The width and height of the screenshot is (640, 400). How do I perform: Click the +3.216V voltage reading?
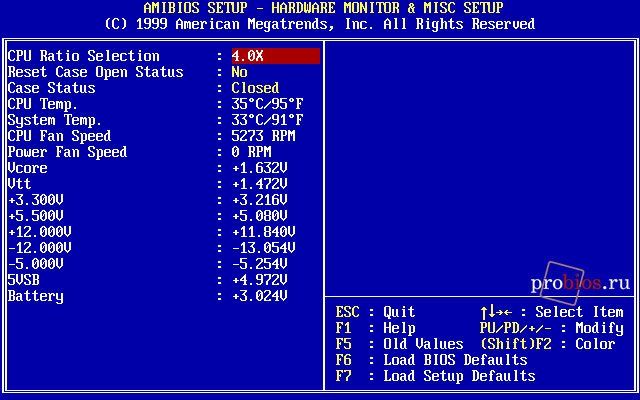click(x=260, y=200)
